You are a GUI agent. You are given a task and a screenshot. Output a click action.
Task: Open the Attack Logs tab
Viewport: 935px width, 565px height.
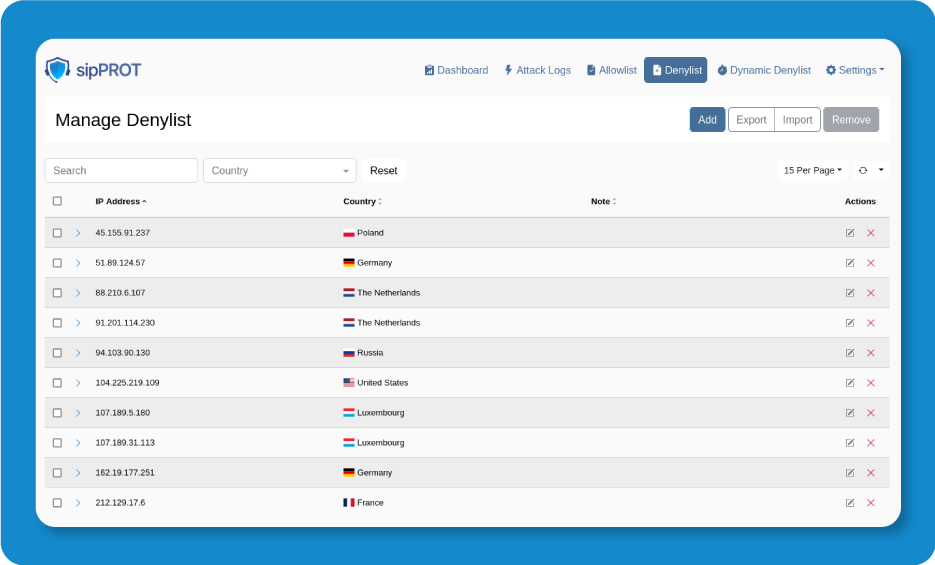coord(537,70)
